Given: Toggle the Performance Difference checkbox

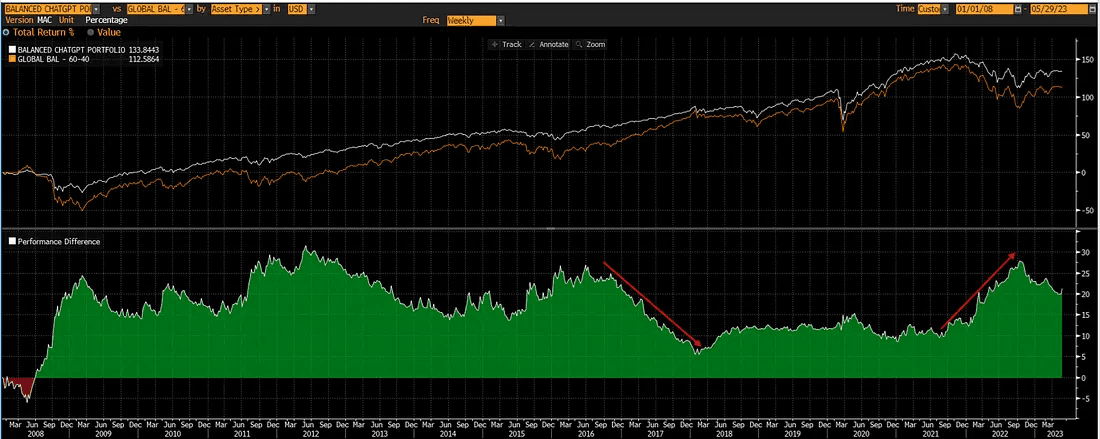Looking at the screenshot, I should [12, 241].
